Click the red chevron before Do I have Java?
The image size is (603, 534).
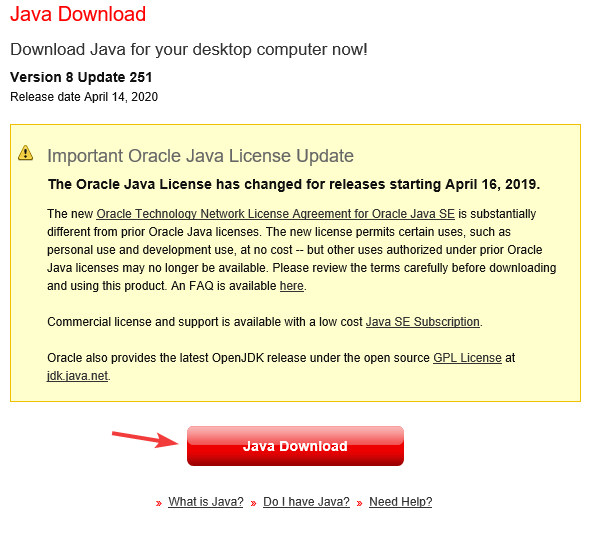tap(253, 503)
